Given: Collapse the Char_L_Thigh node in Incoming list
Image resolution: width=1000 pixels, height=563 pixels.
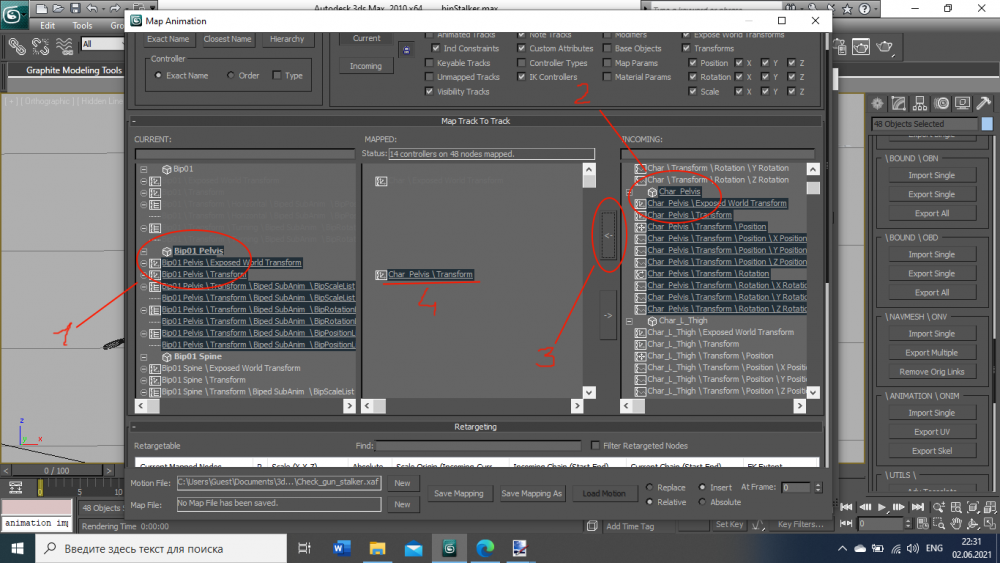Looking at the screenshot, I should coord(629,321).
